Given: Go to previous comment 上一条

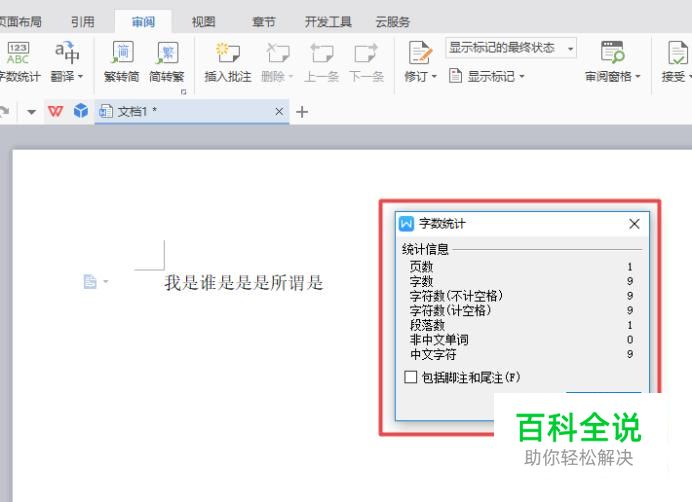Looking at the screenshot, I should click(321, 62).
